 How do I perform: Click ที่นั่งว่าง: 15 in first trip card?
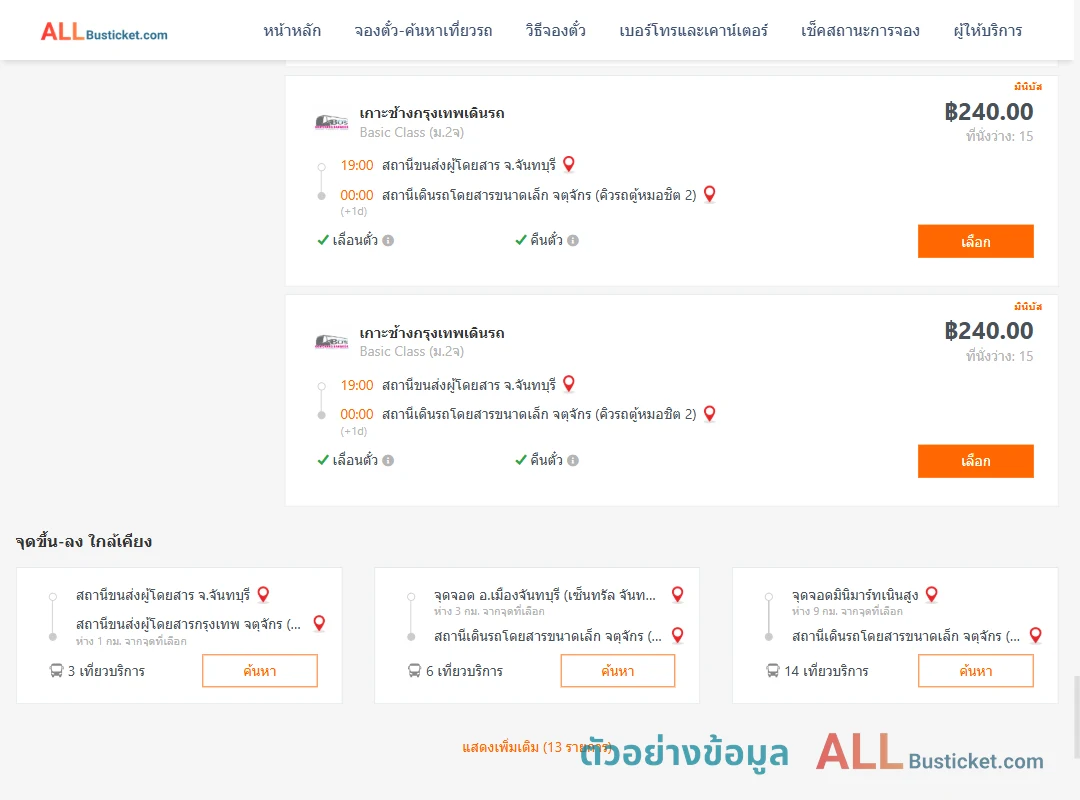coord(999,136)
